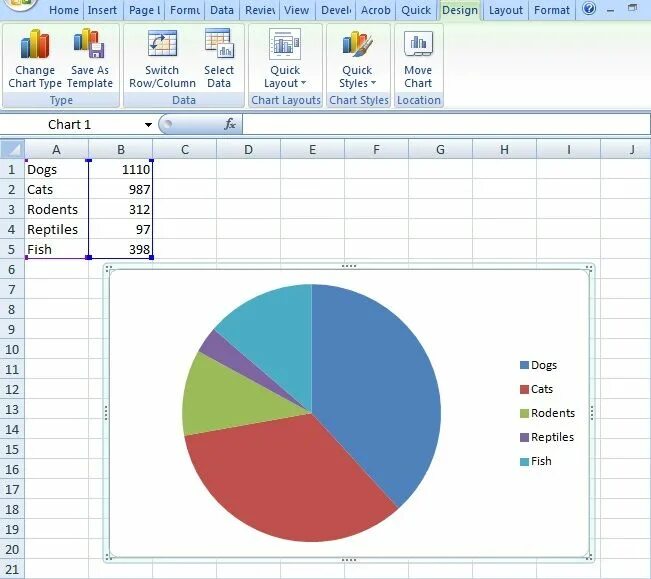Select column A header
The width and height of the screenshot is (651, 579).
pos(56,149)
